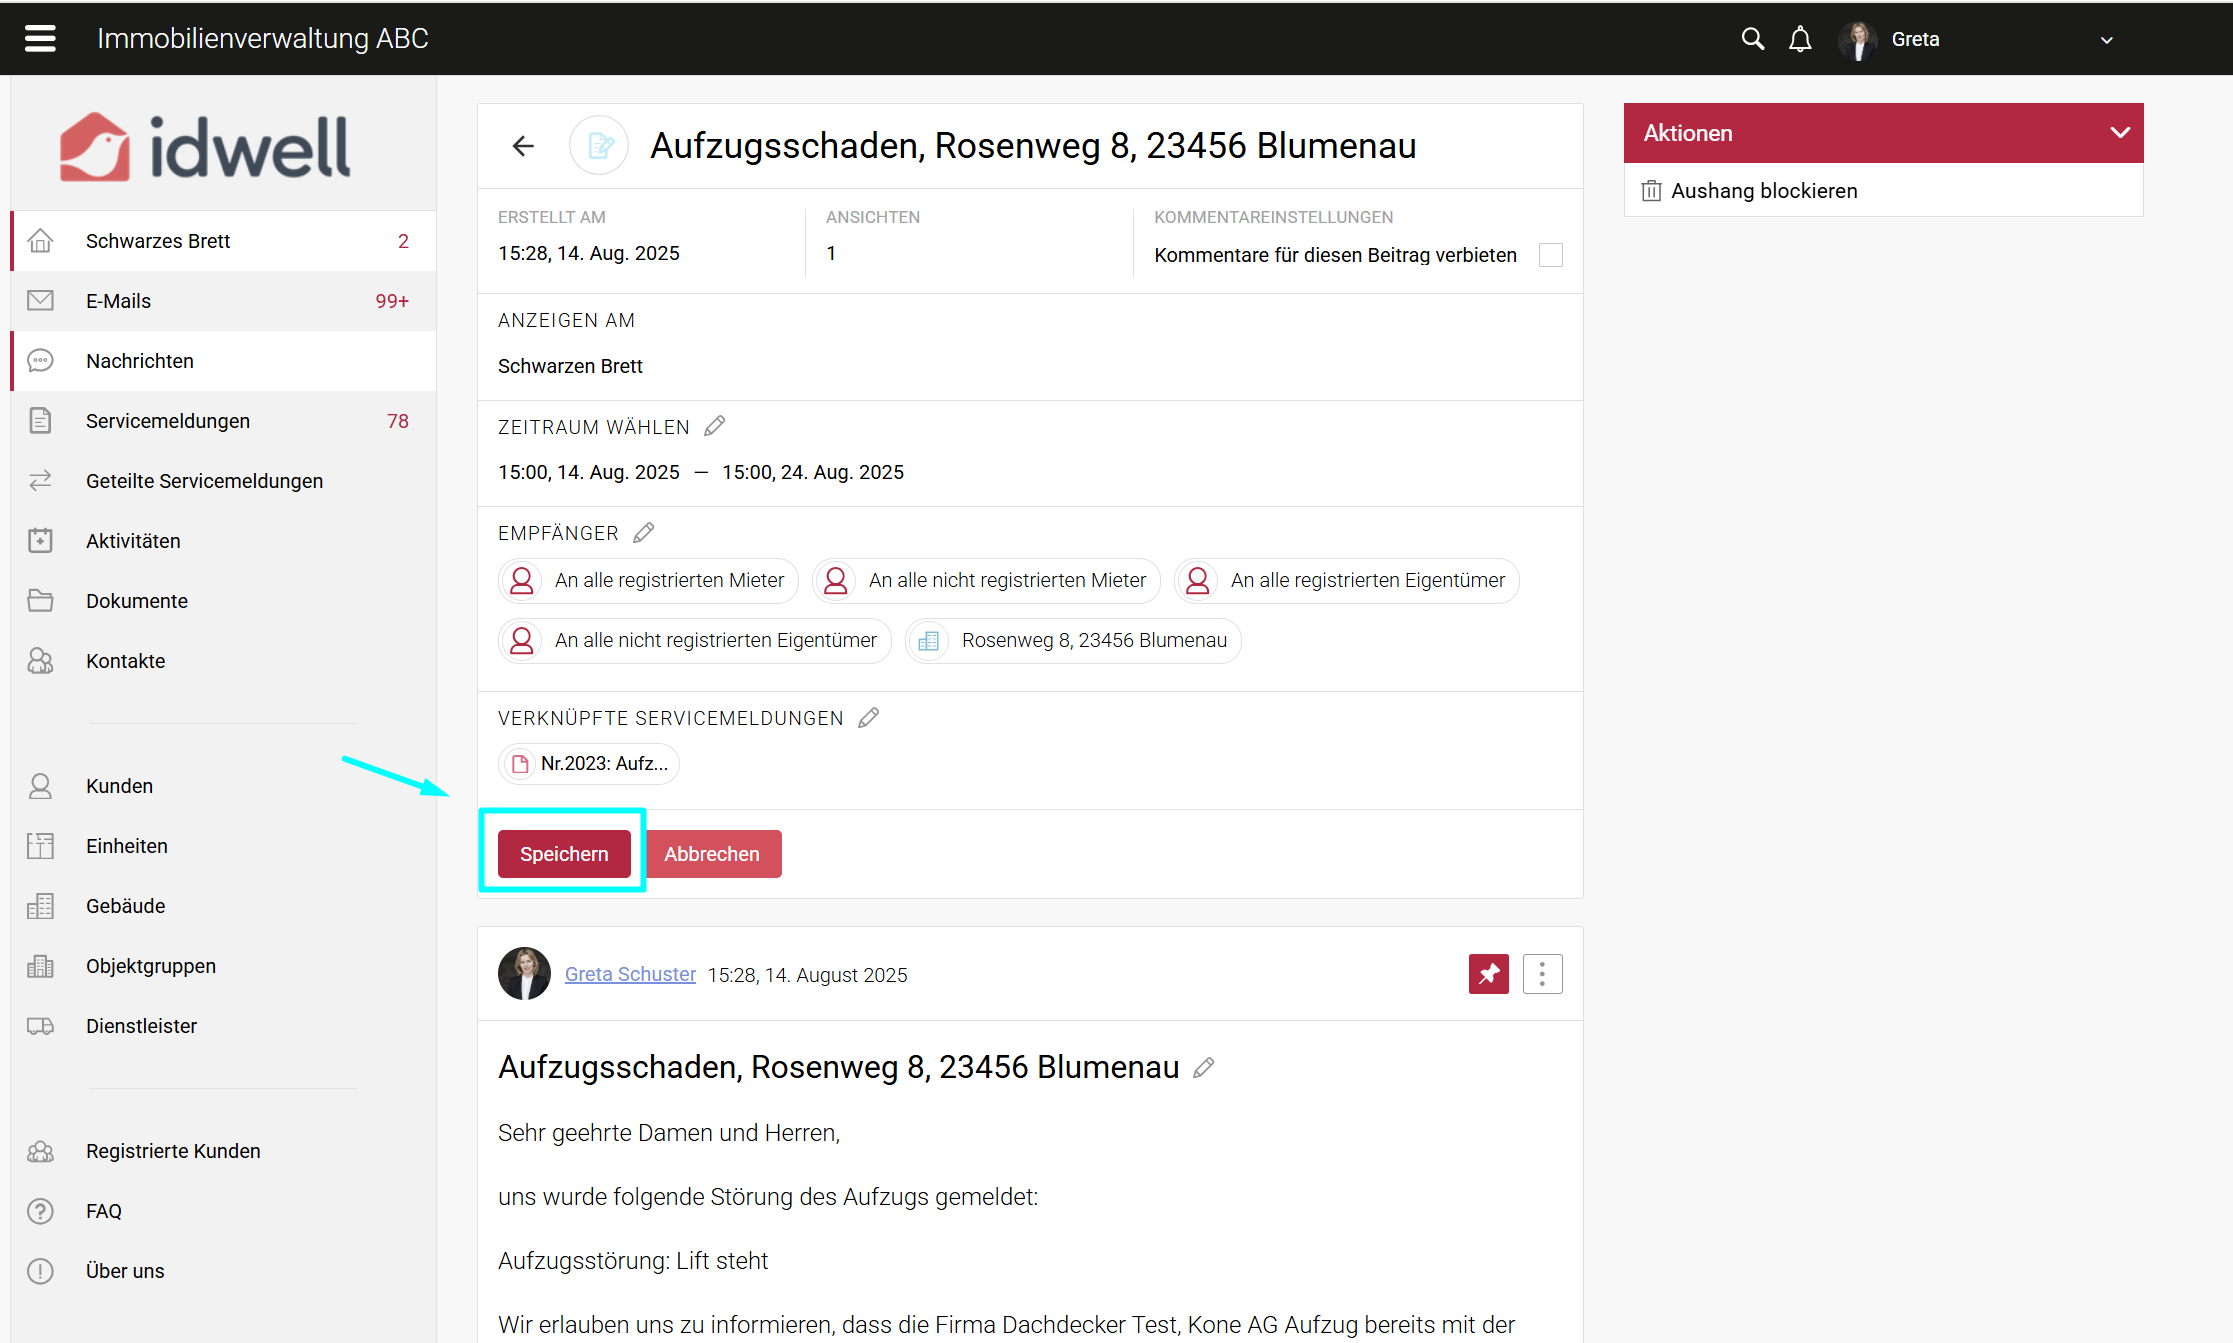The height and width of the screenshot is (1343, 2233).
Task: Open Über uns in sidebar
Action: pos(223,1271)
